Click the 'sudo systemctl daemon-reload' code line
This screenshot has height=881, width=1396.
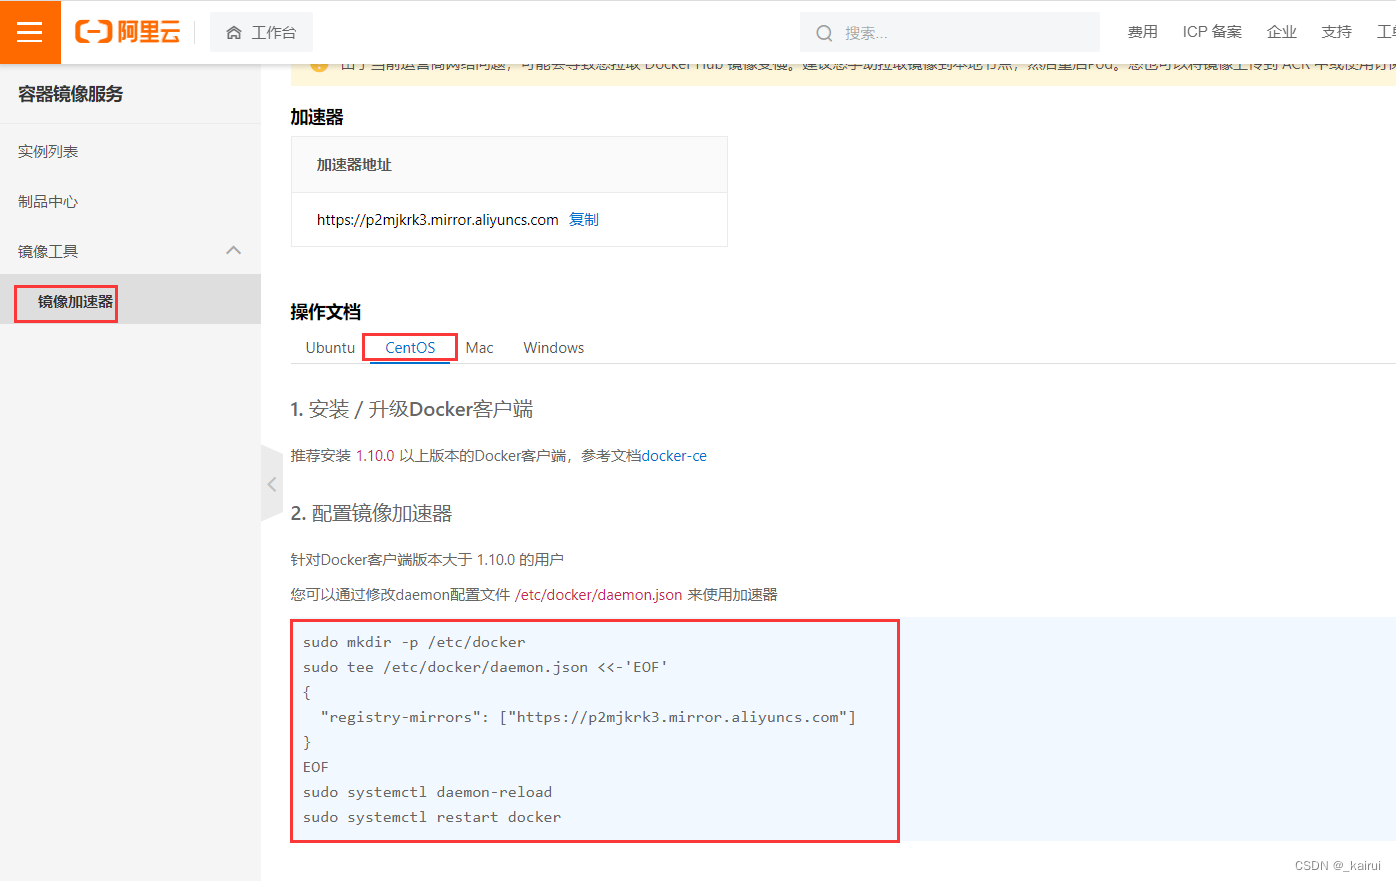tap(427, 792)
